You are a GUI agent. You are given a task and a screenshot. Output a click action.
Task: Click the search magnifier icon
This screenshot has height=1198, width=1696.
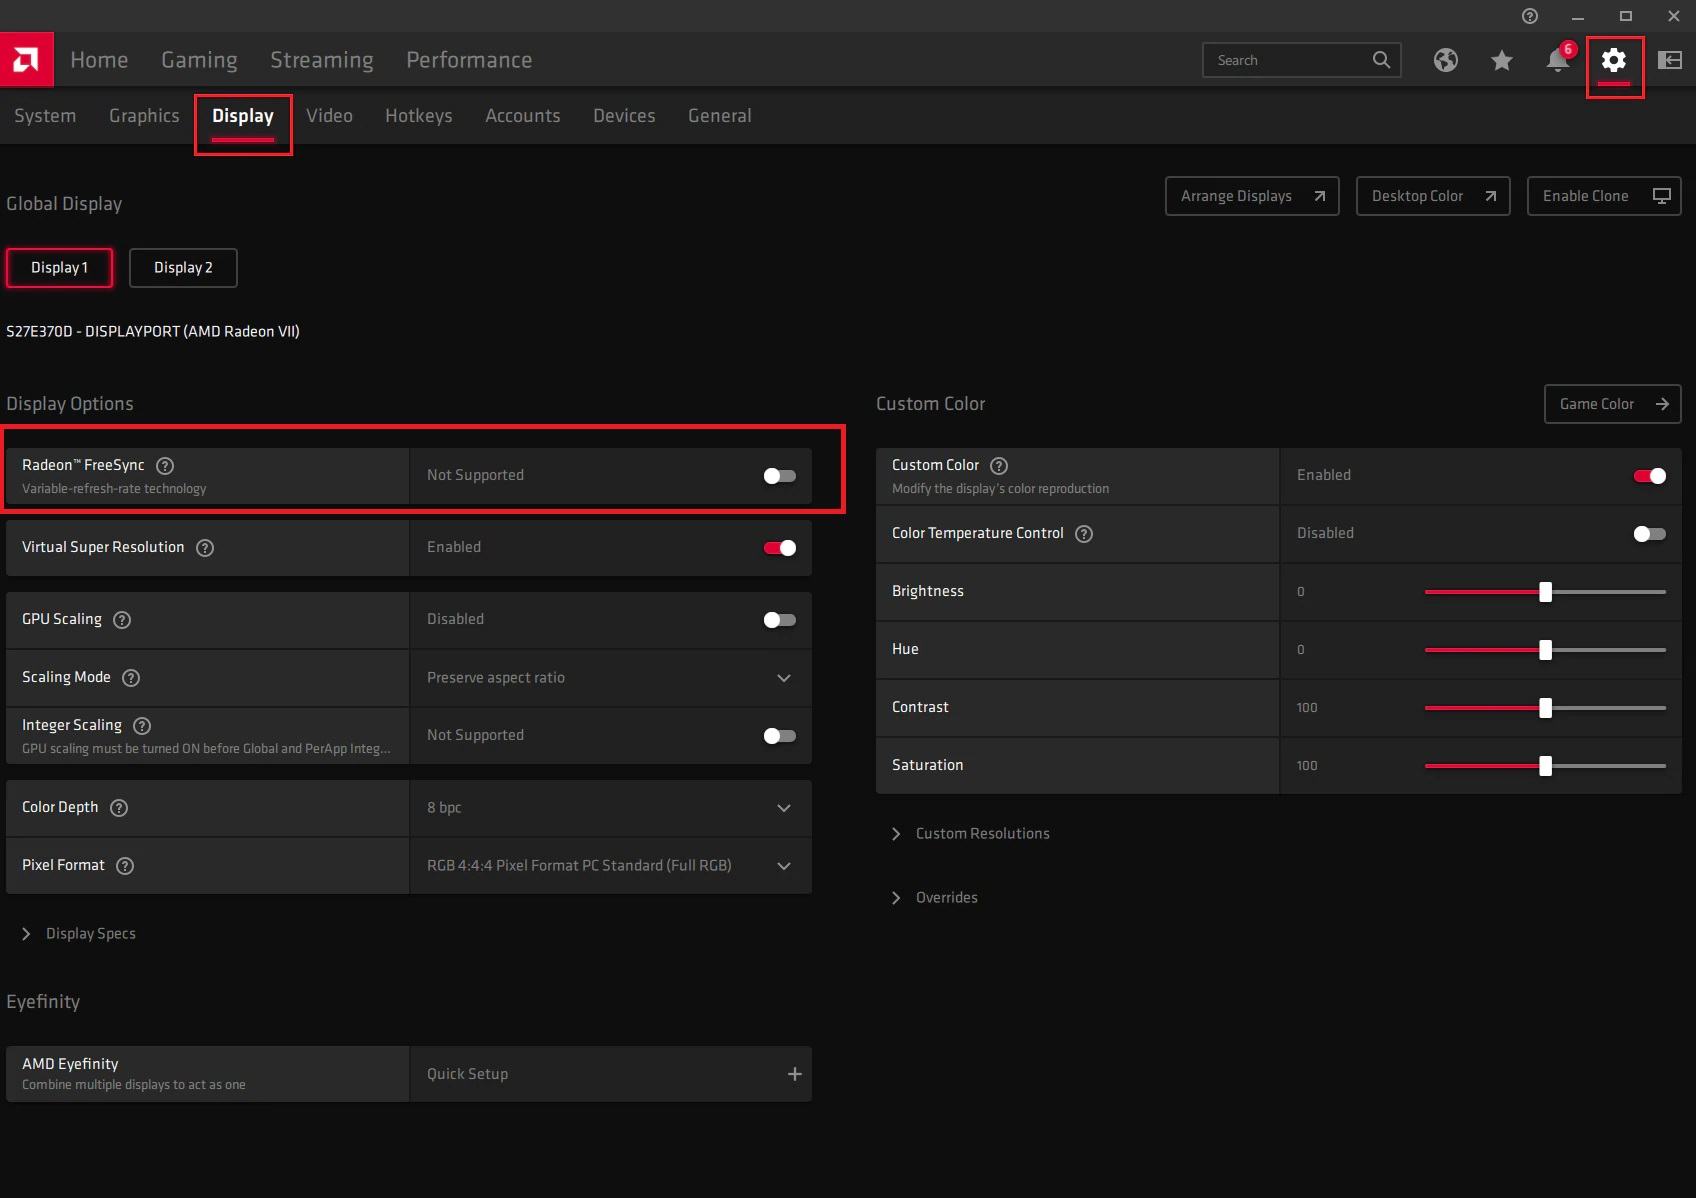click(1381, 60)
